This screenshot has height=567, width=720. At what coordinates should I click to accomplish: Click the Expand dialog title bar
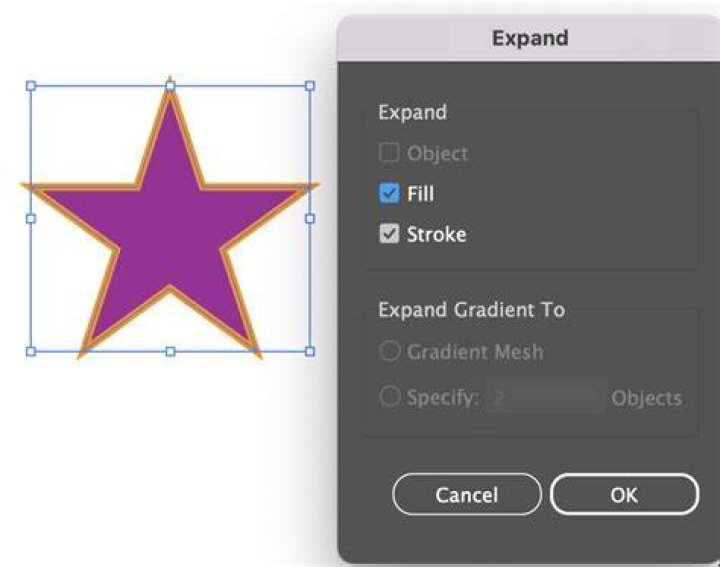click(x=529, y=38)
